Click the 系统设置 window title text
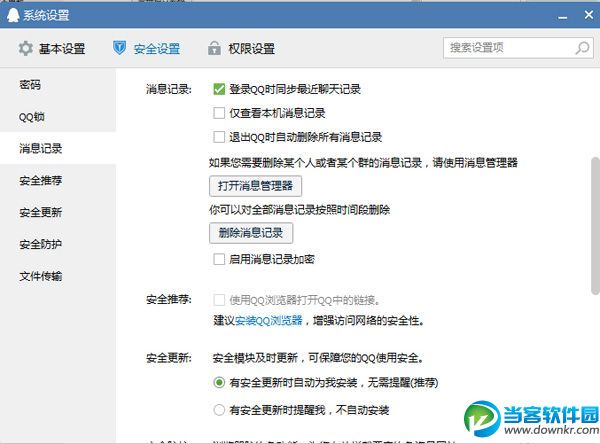600x444 pixels. point(46,15)
